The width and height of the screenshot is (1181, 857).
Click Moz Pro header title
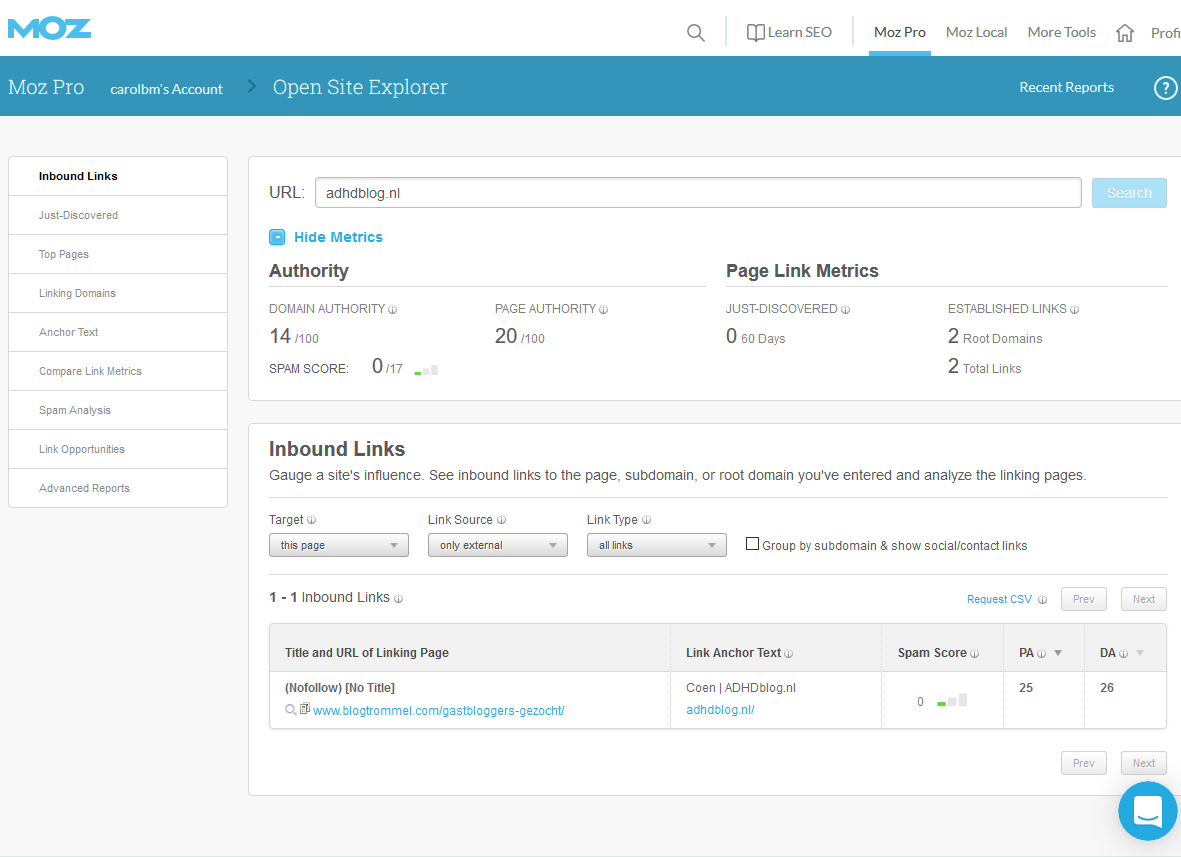click(46, 87)
